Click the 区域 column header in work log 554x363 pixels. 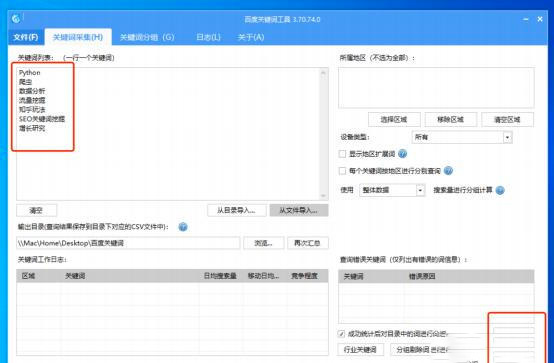38,276
